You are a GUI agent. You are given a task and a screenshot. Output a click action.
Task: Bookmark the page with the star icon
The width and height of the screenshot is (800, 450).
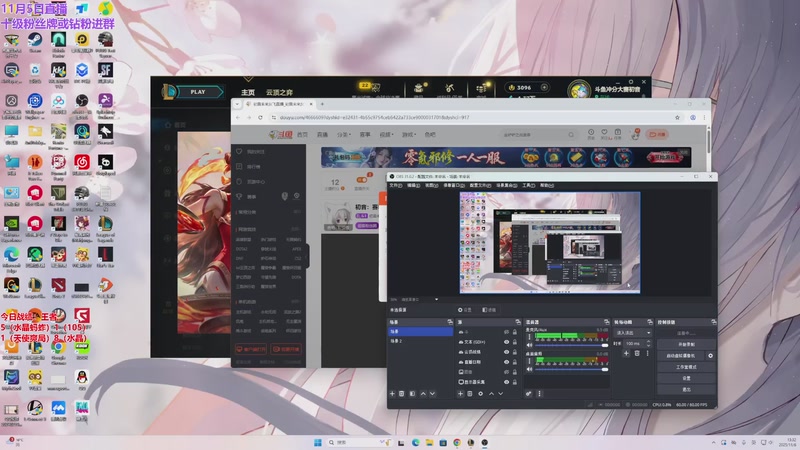677,117
